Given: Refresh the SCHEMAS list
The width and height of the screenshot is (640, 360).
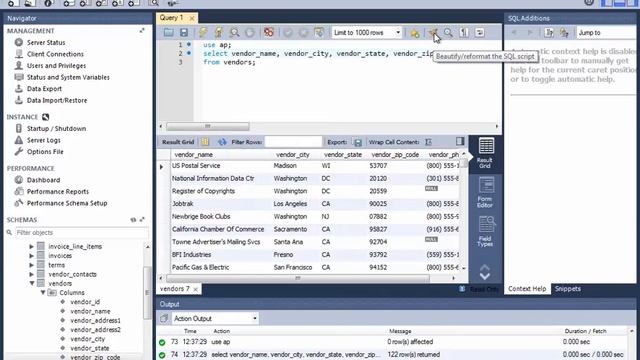Looking at the screenshot, I should [133, 220].
